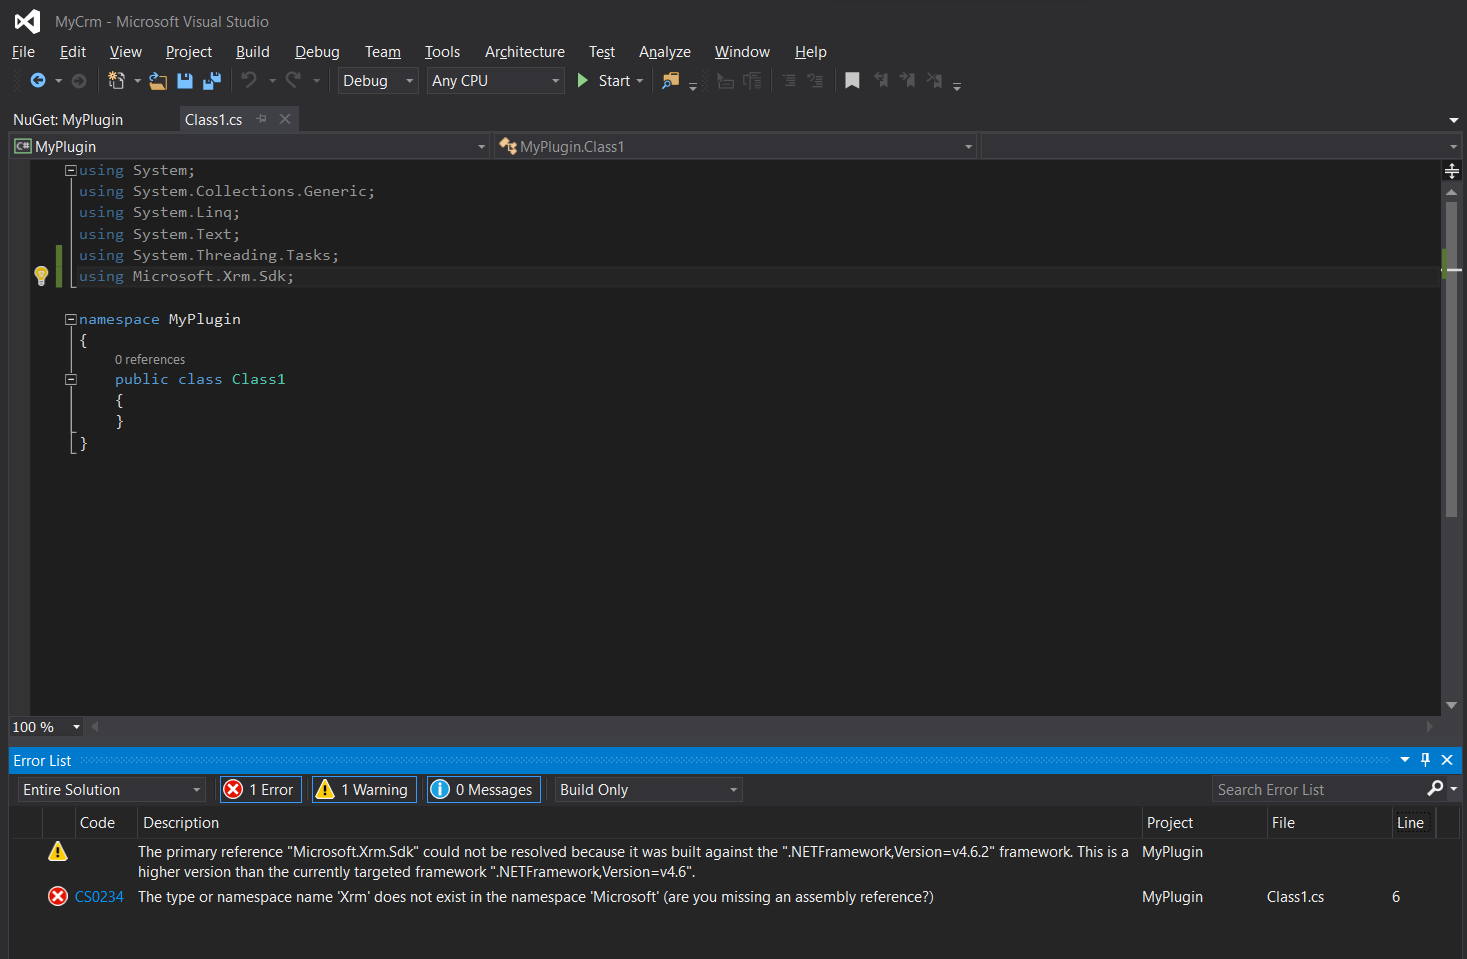Click the Error List auto-hide pin icon

1425,760
